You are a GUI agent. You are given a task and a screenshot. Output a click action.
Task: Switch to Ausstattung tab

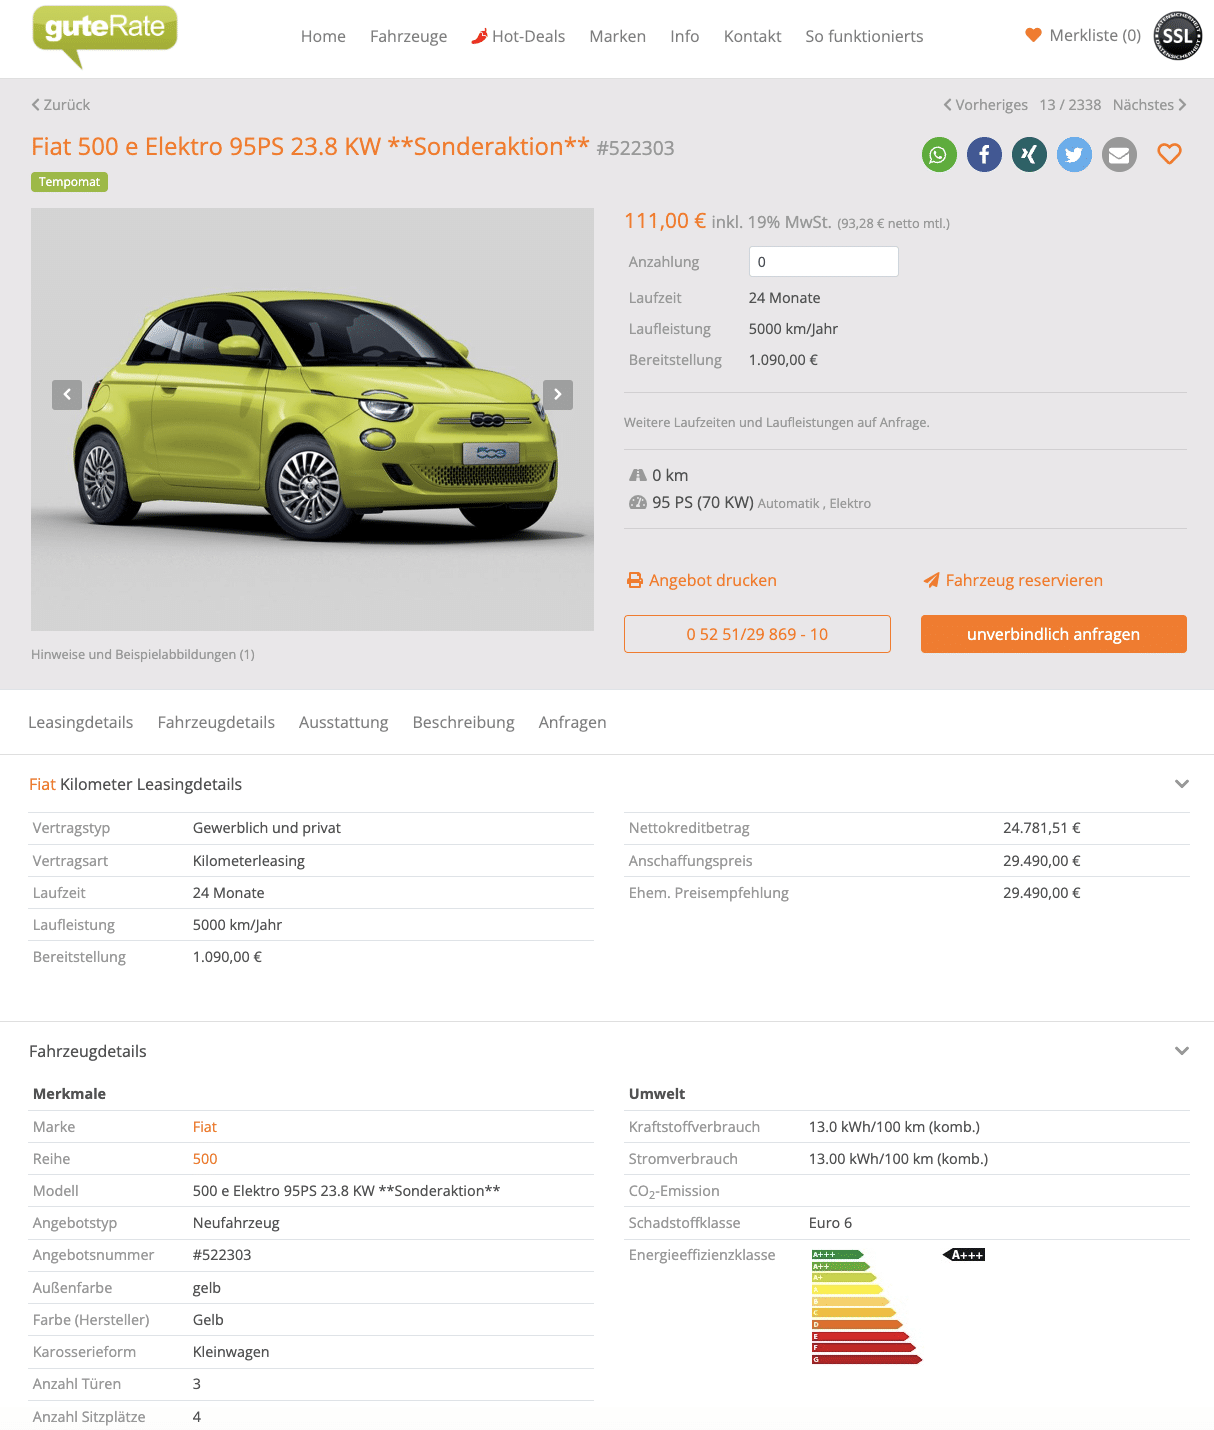coord(343,722)
